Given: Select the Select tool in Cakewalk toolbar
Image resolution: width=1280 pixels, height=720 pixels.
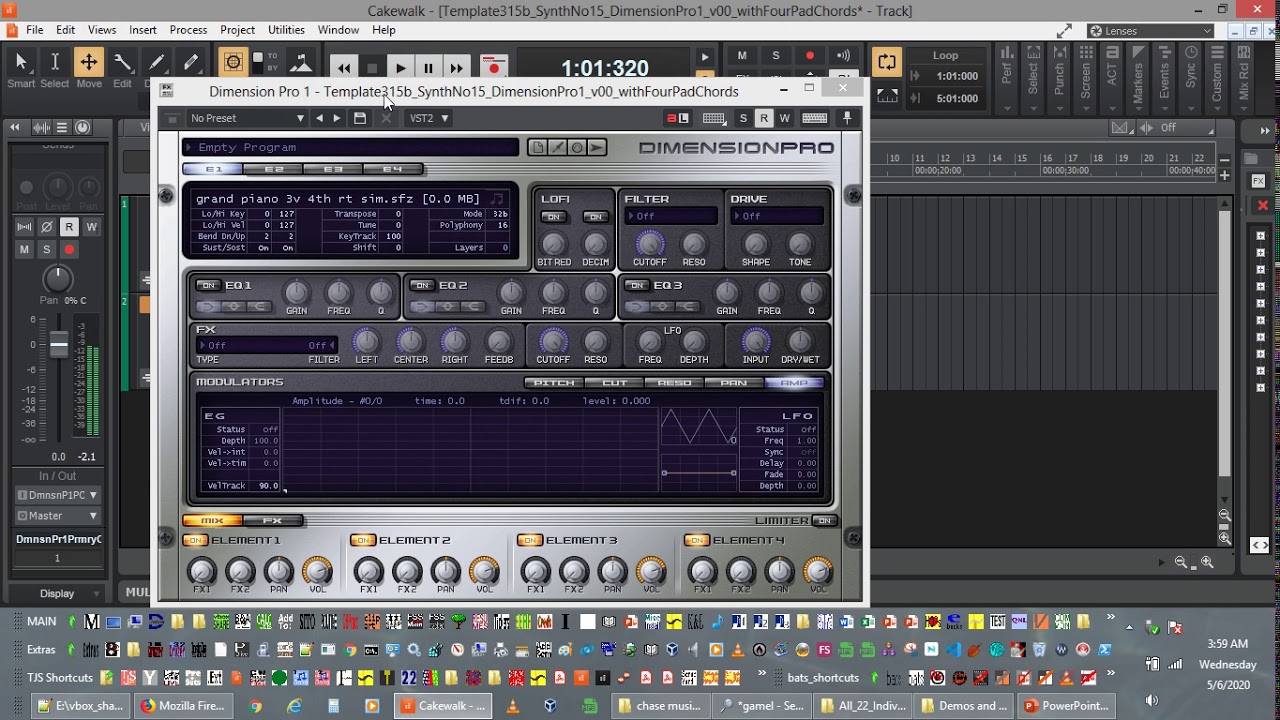Looking at the screenshot, I should pos(54,63).
